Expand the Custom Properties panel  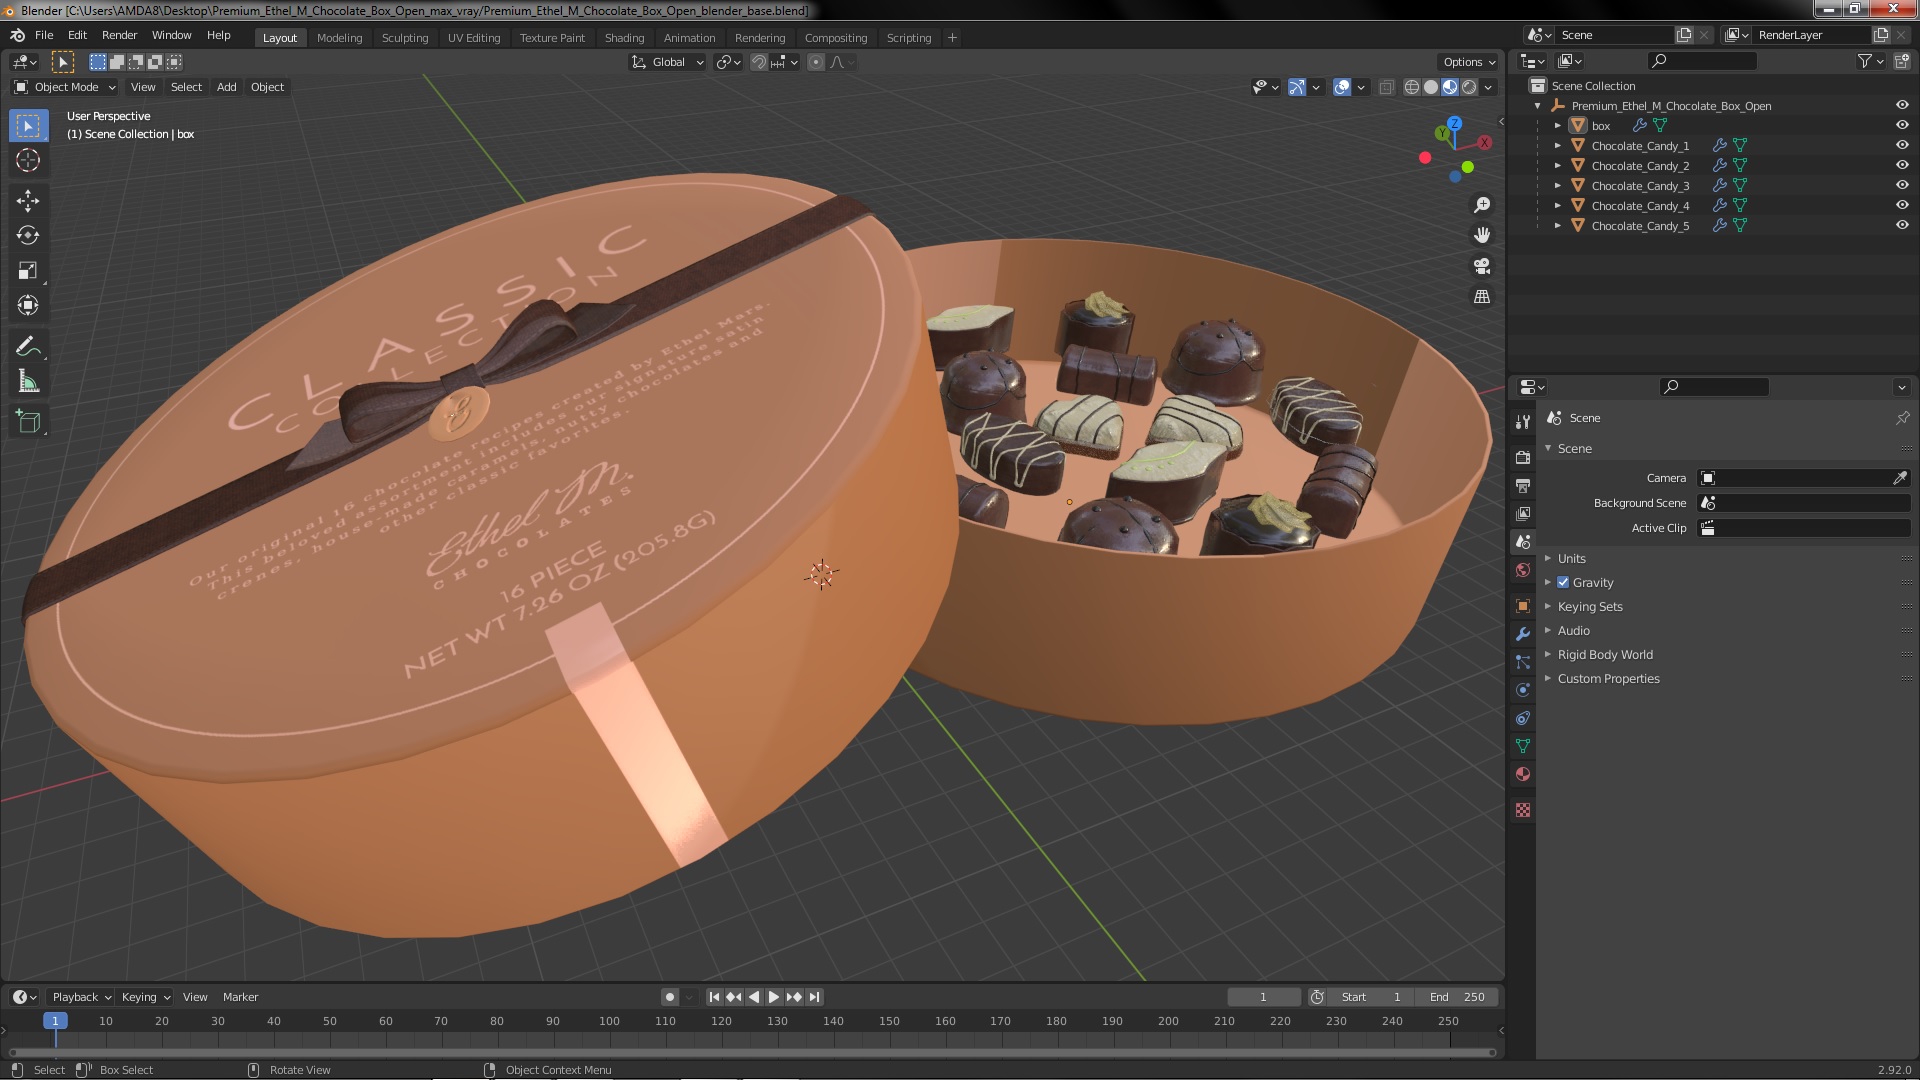1607,678
